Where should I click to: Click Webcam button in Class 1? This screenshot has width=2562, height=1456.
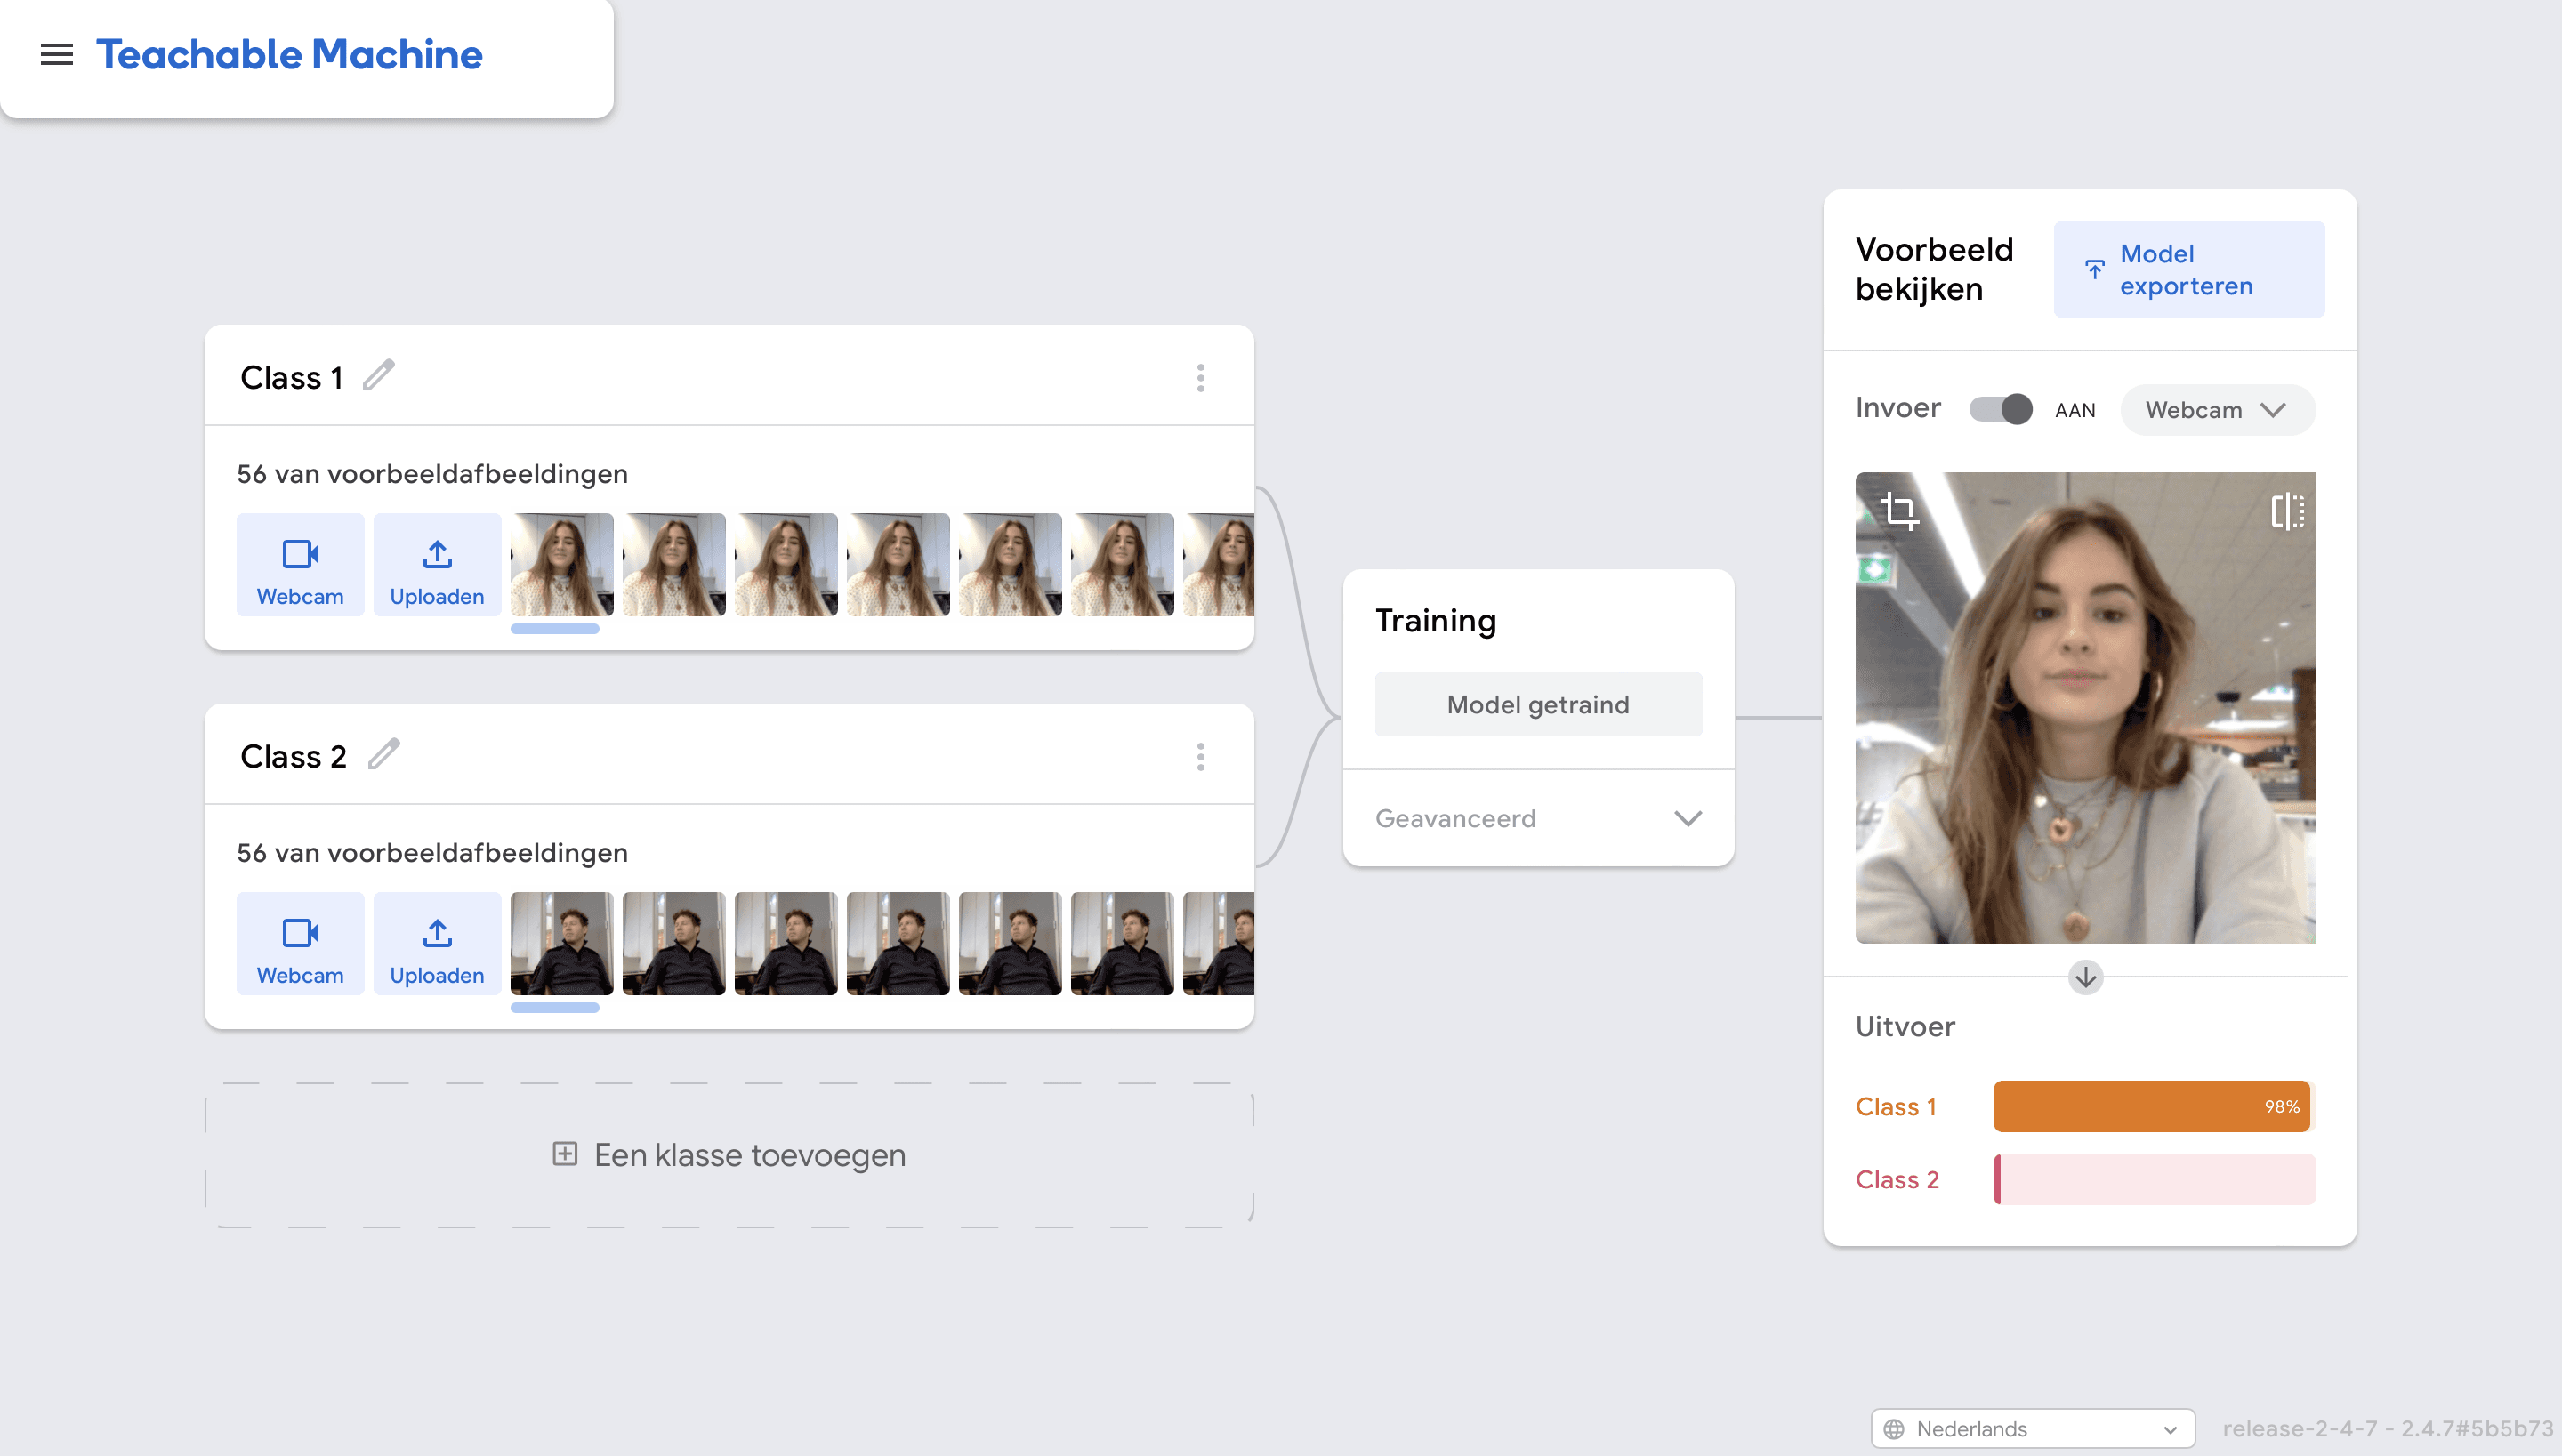[300, 565]
